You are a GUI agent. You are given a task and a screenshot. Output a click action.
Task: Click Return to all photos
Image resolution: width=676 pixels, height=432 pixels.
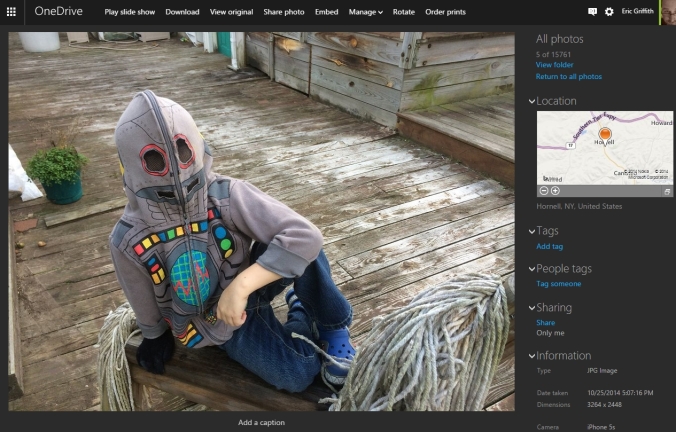point(569,77)
